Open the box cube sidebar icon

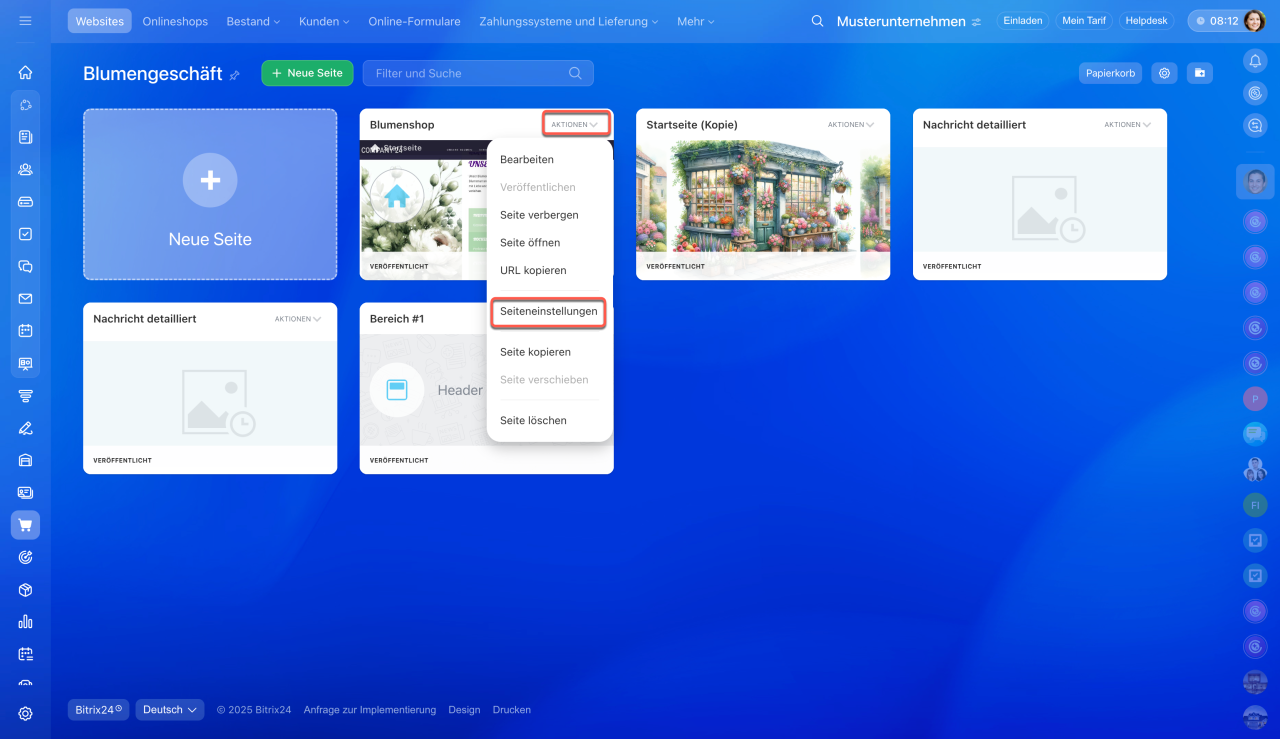25,590
